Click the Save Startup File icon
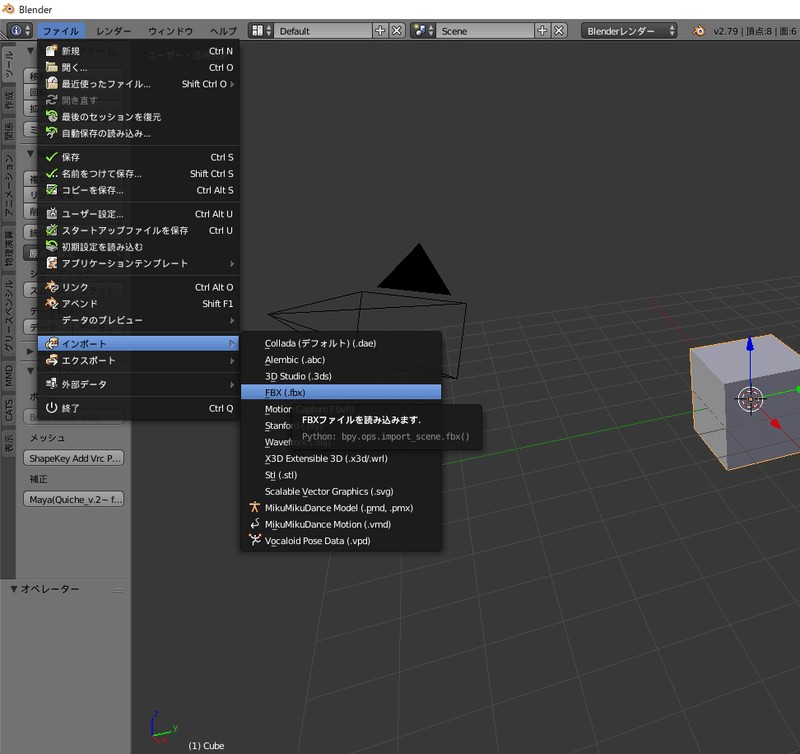 point(51,230)
